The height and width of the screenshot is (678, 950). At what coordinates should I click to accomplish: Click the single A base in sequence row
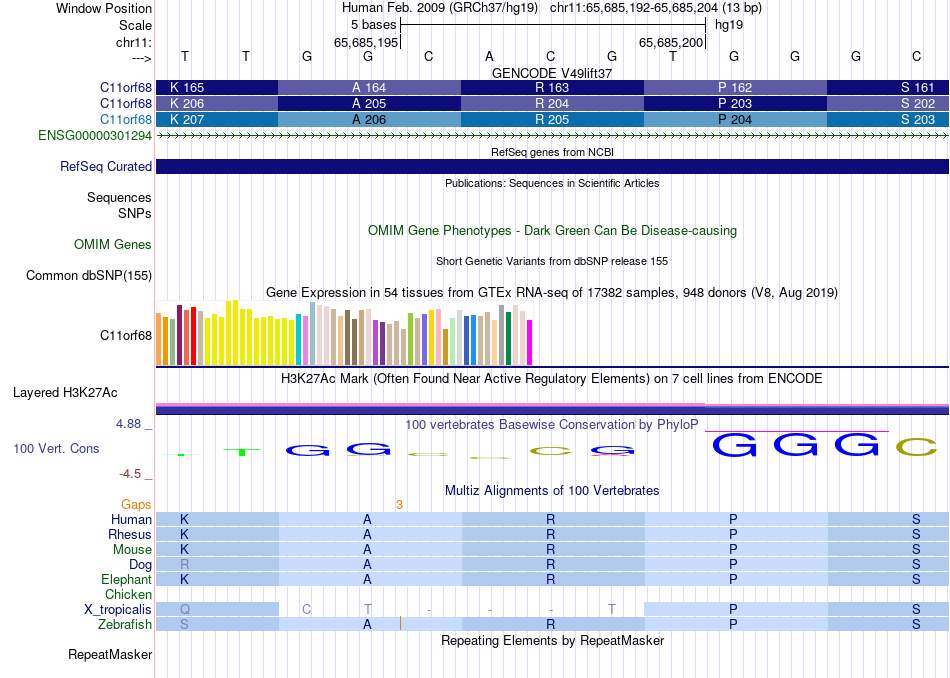490,56
